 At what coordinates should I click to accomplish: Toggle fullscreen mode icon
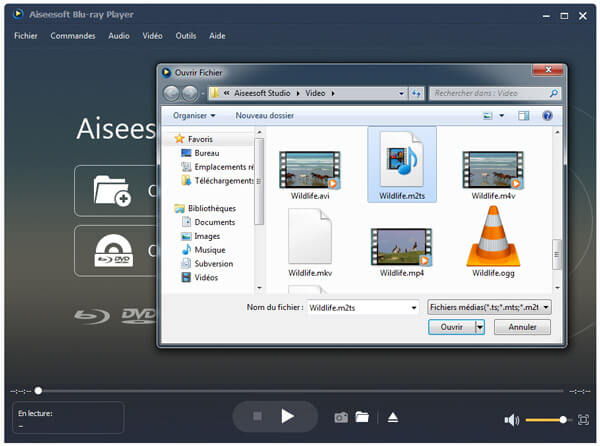583,420
